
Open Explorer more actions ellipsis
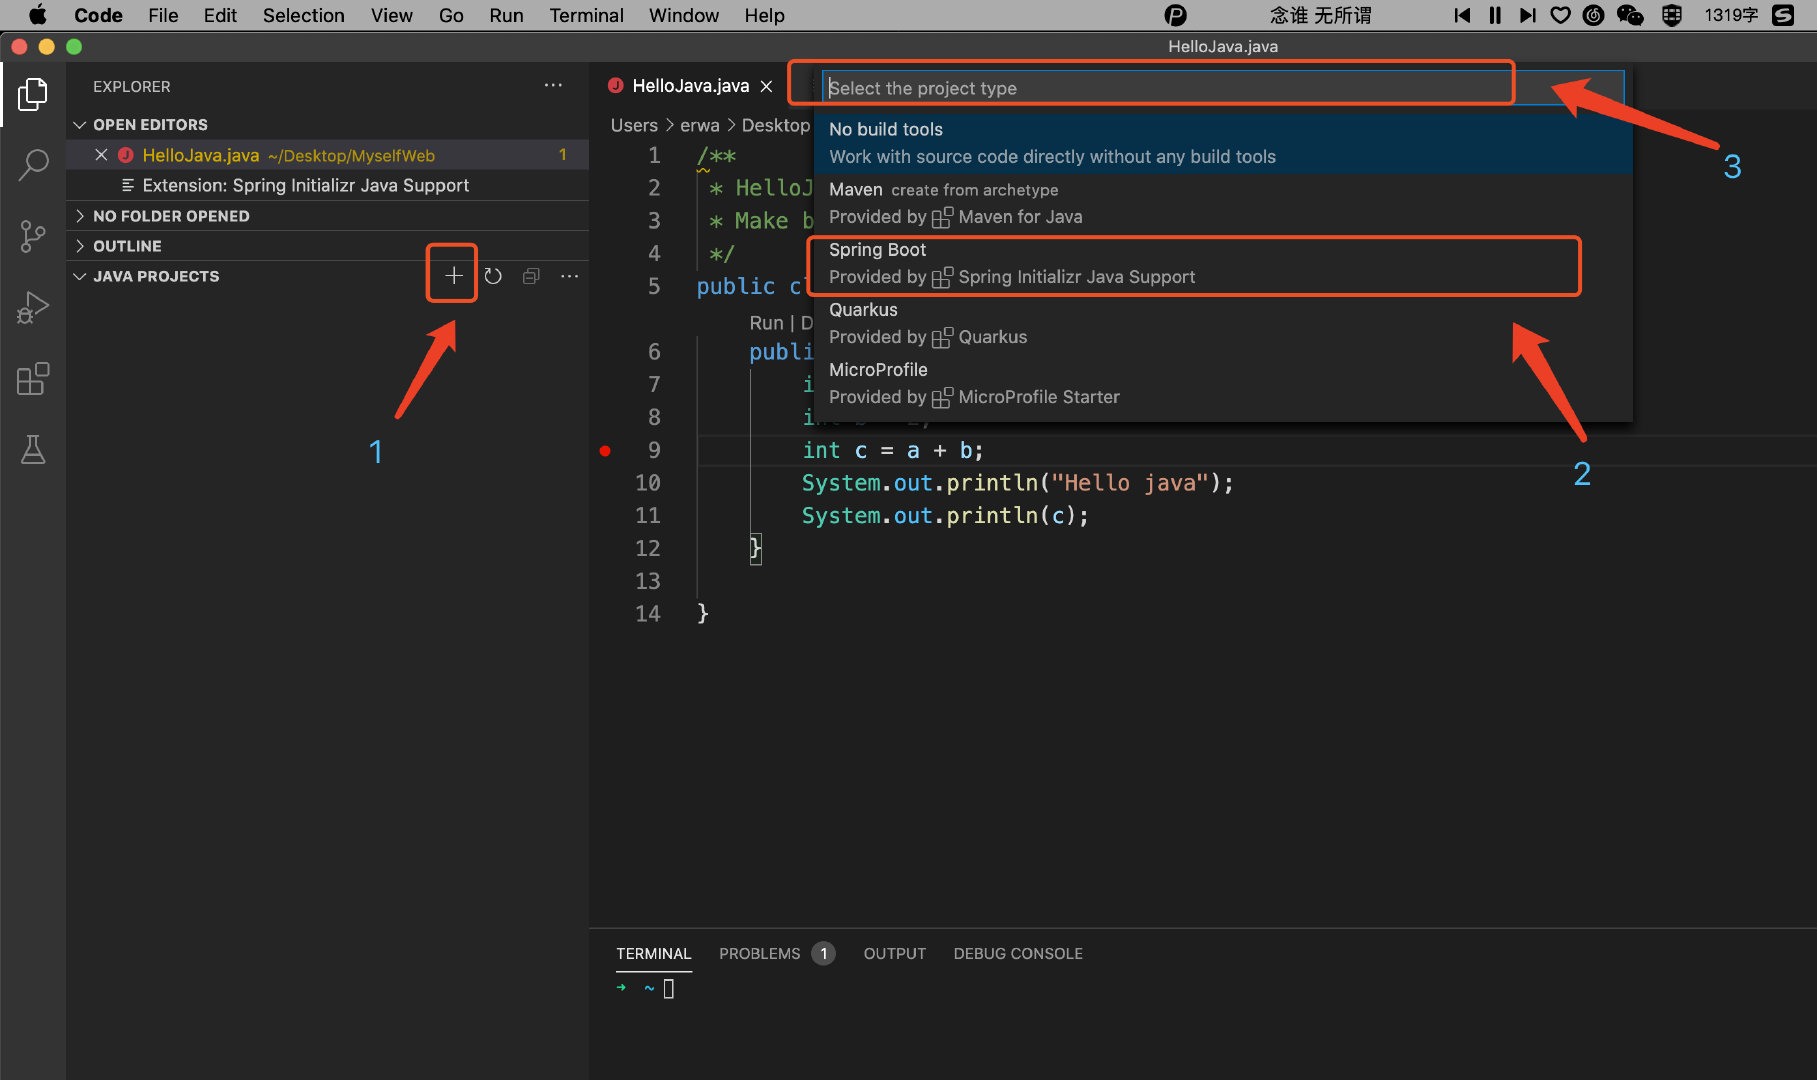pyautogui.click(x=553, y=86)
